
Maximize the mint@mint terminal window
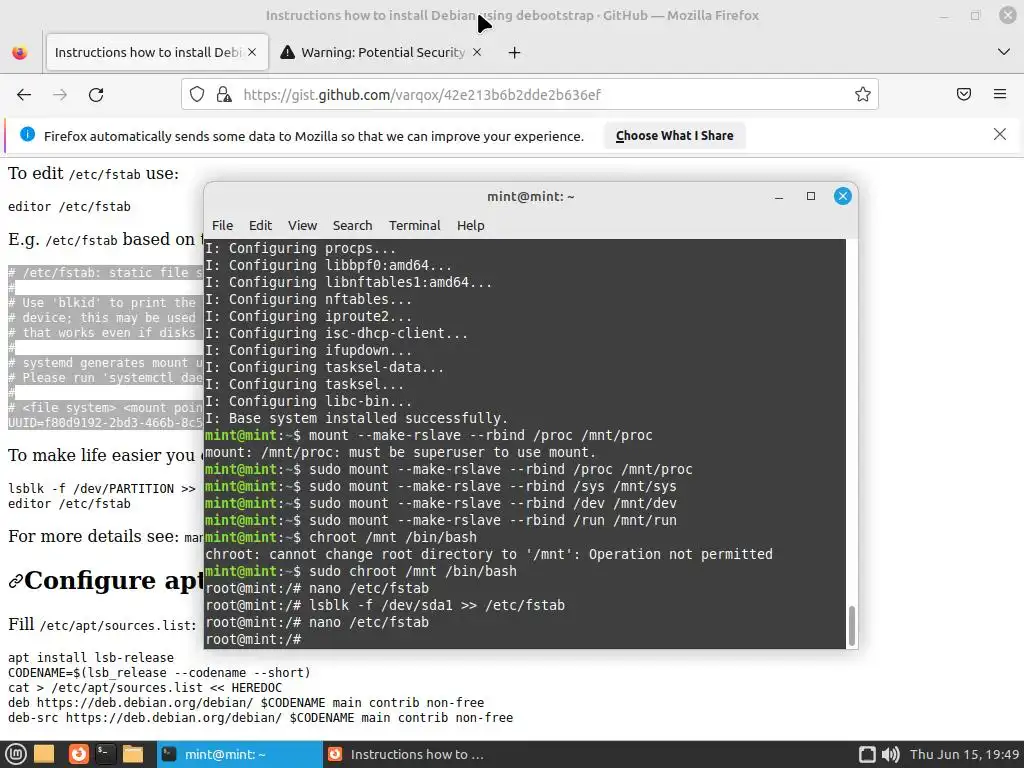click(x=810, y=196)
